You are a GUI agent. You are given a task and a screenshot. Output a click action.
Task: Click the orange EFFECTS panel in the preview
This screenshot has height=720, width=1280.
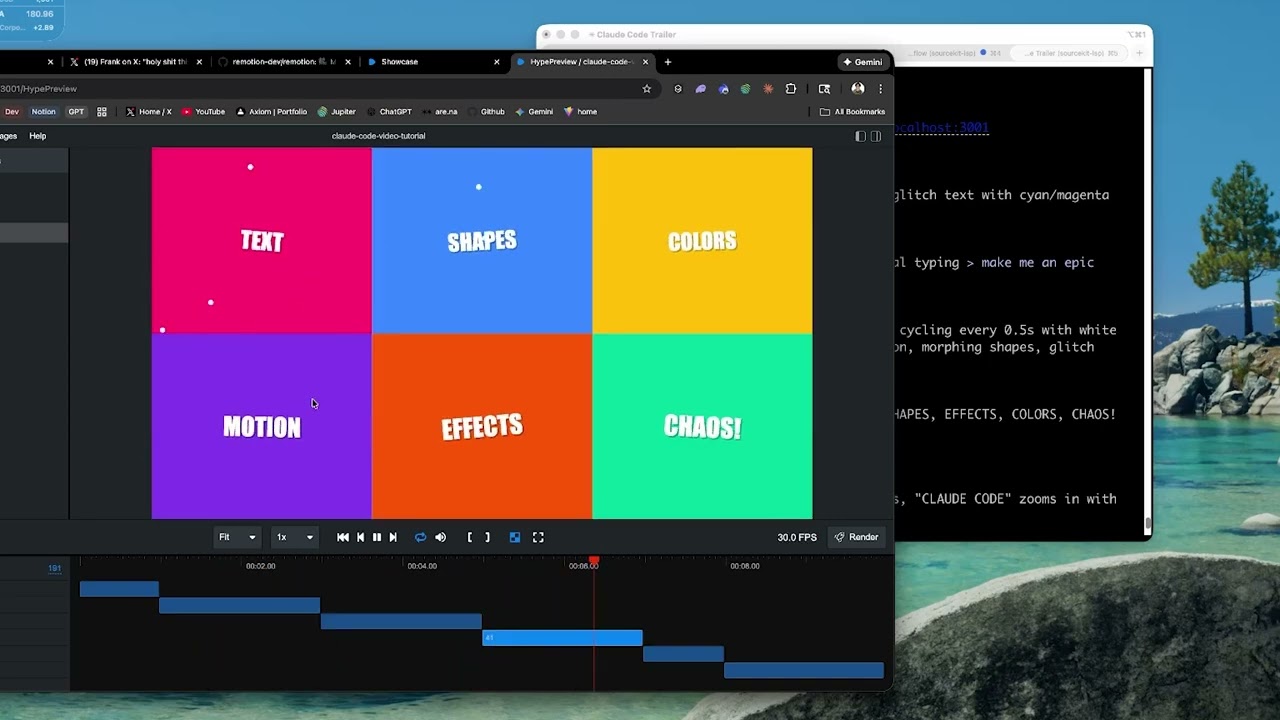click(482, 427)
